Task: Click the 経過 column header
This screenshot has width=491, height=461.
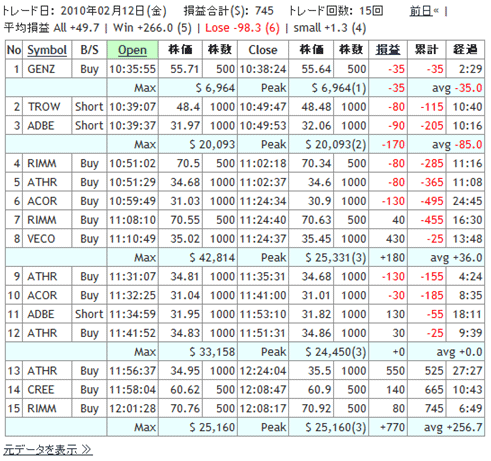Action: [465, 50]
